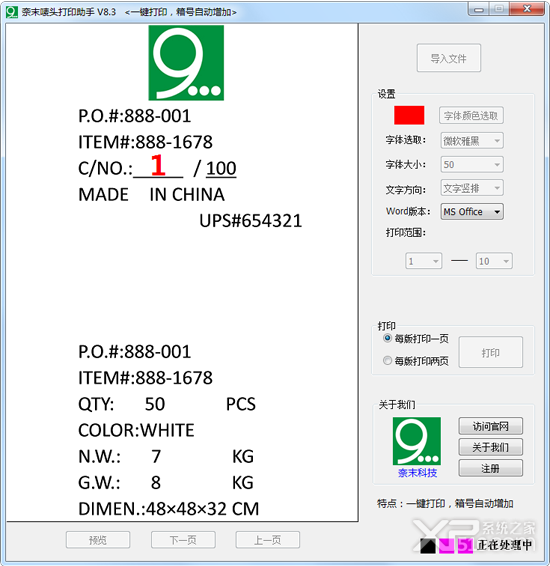Click the 打印 print button
Viewport: 550px width, 566px height.
(490, 352)
